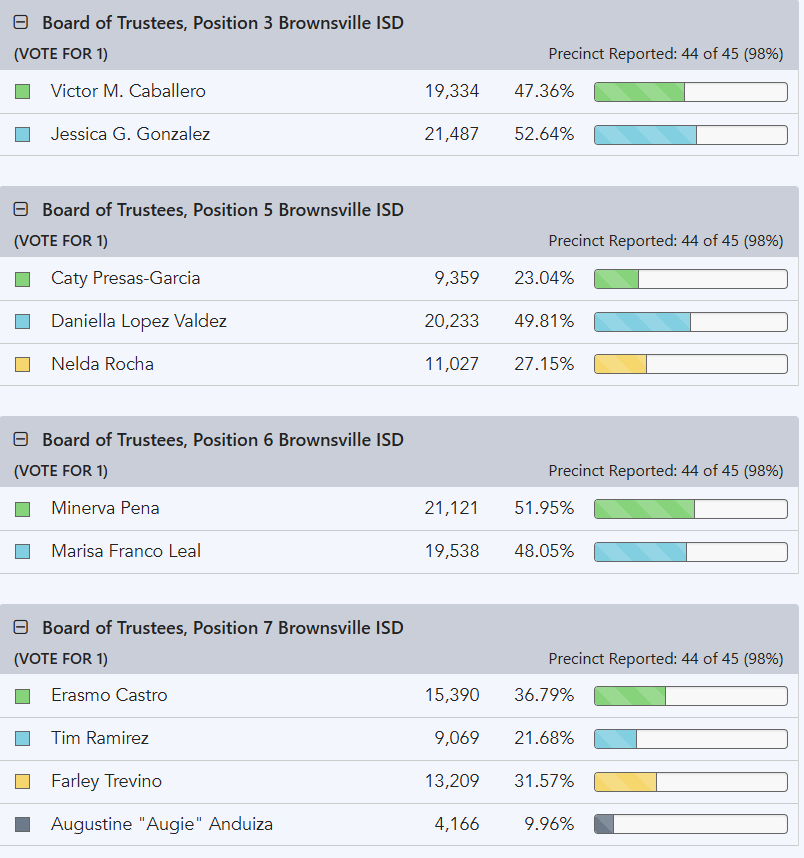Select the name Tim Ramirez
The image size is (804, 858).
[x=100, y=738]
